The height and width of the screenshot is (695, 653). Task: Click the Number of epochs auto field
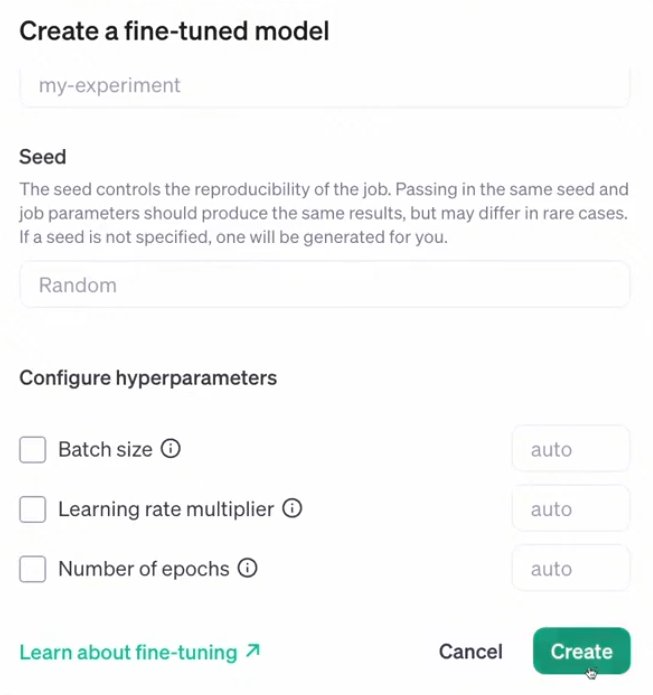point(571,568)
